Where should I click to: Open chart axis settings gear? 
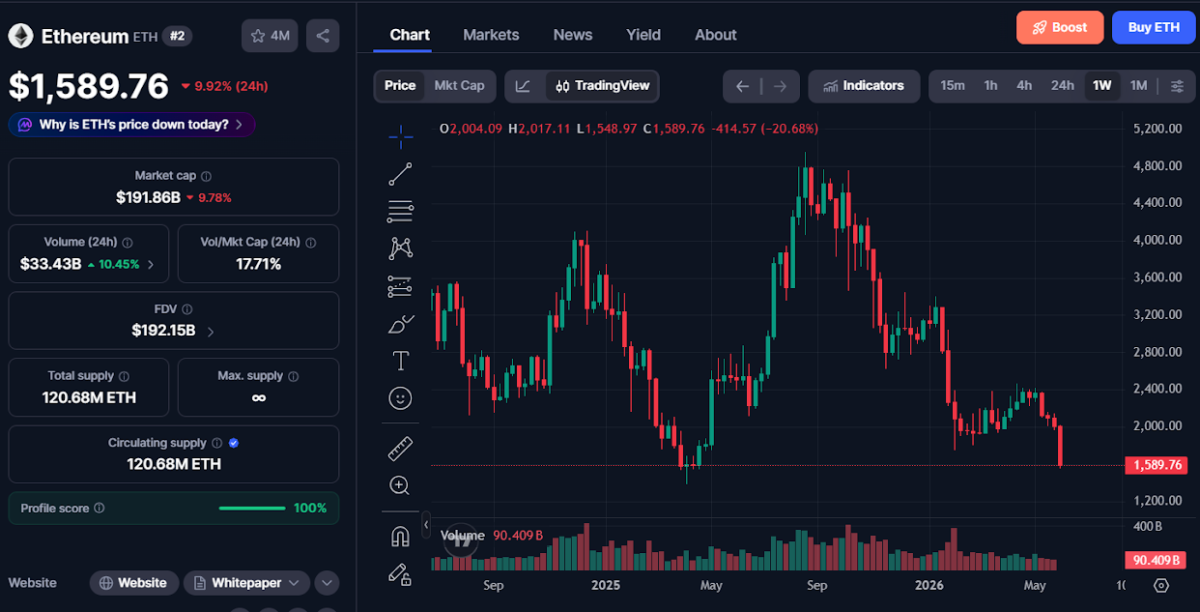coord(1161,586)
